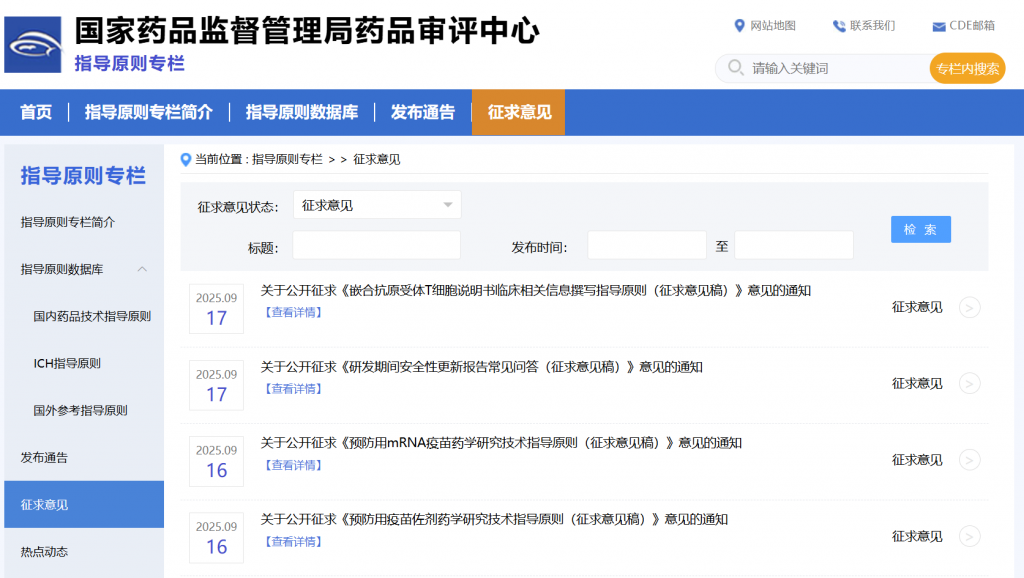Click 征求意见 status of 预防用mRNA疫苗 row
The width and height of the screenshot is (1024, 578).
pos(917,460)
